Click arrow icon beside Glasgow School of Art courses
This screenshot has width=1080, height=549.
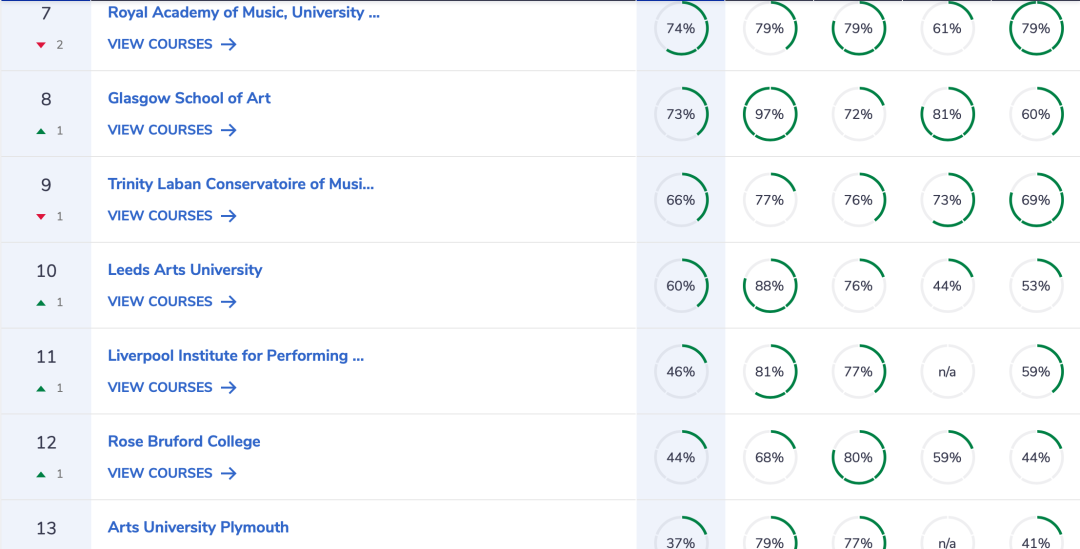pyautogui.click(x=229, y=130)
